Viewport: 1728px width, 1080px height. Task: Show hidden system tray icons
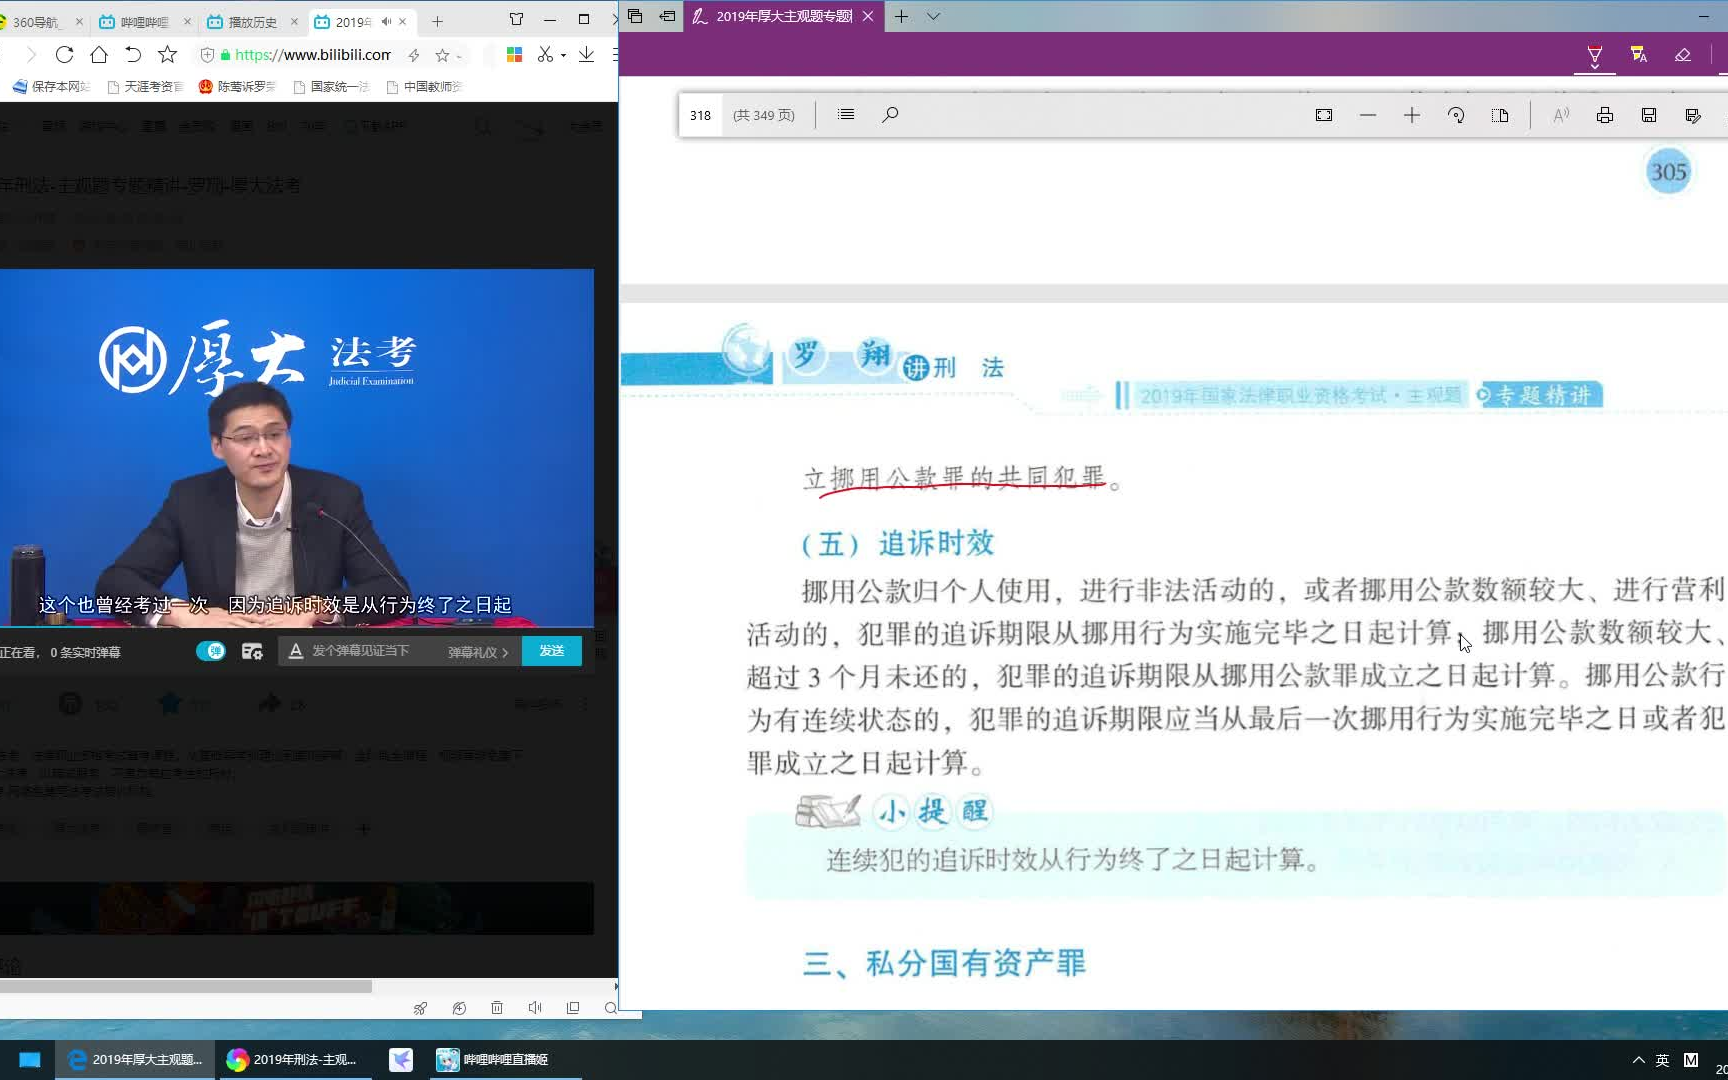click(1638, 1060)
